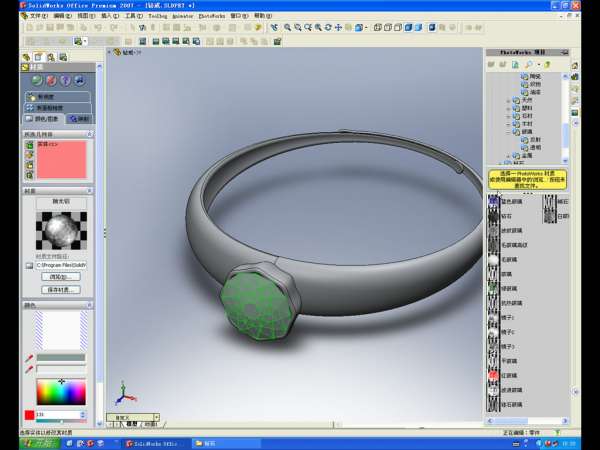Image resolution: width=600 pixels, height=450 pixels.
Task: Click the search magnifier icon in PhotoWorks panel
Action: [528, 64]
